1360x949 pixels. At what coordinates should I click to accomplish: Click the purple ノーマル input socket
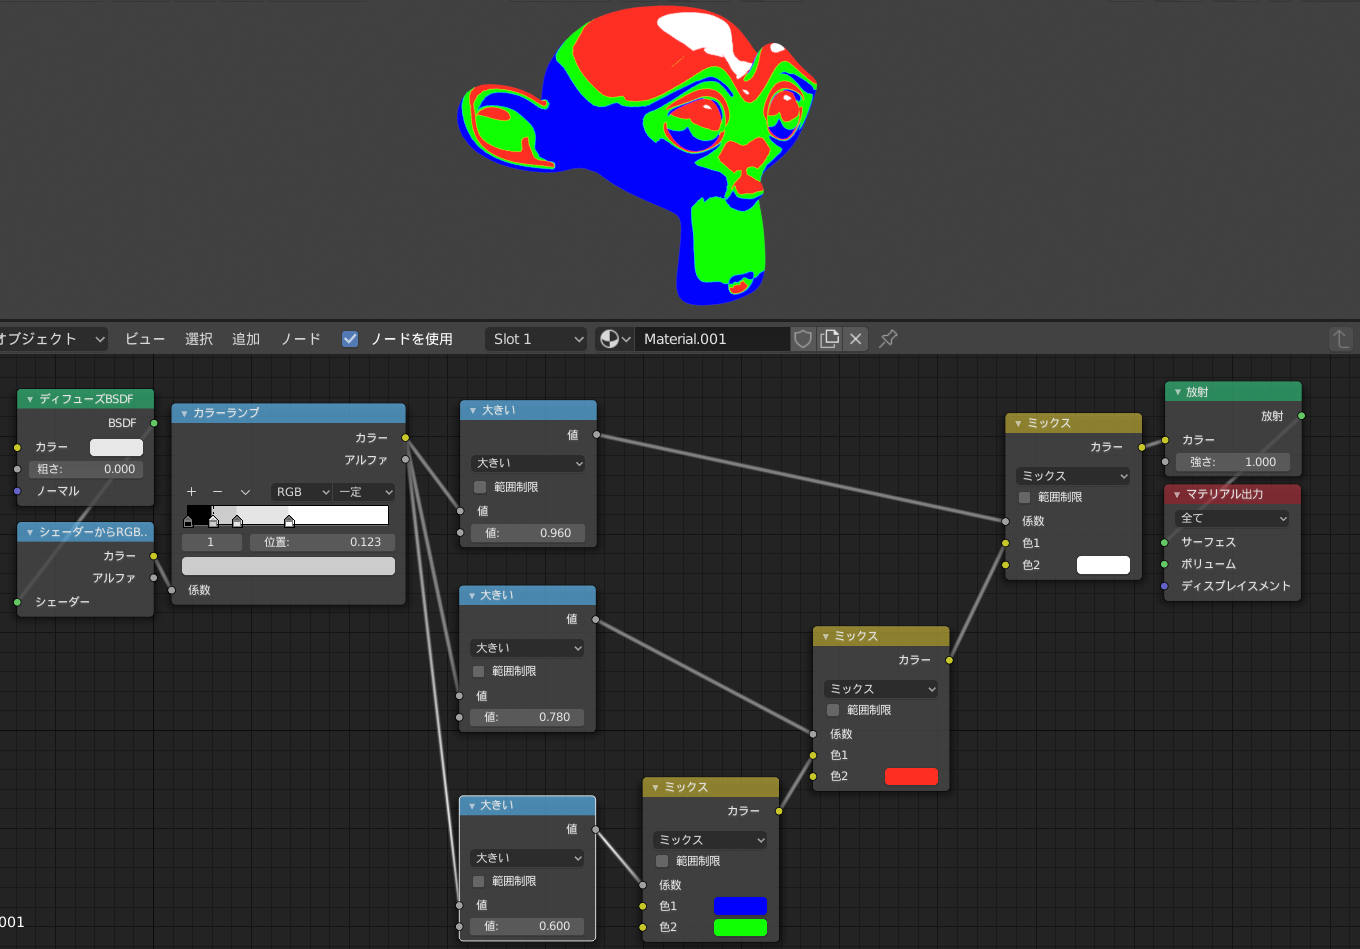(17, 491)
